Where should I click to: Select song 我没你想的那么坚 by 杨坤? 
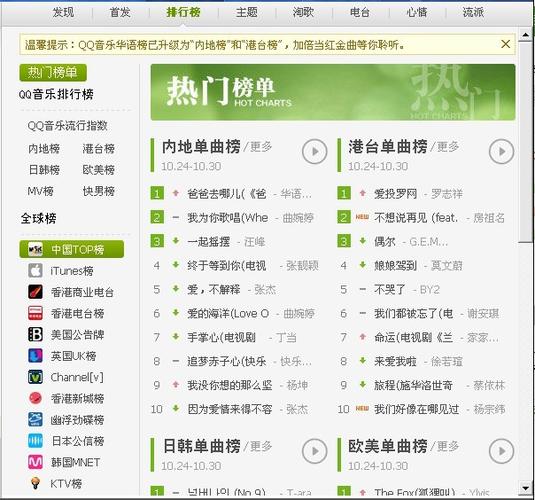[230, 385]
